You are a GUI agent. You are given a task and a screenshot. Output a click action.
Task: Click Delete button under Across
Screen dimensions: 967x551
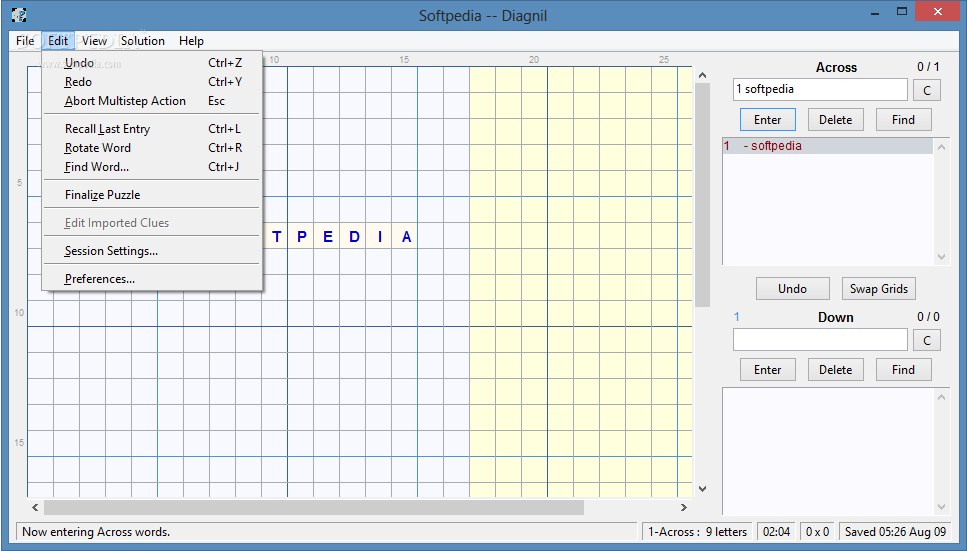click(836, 120)
